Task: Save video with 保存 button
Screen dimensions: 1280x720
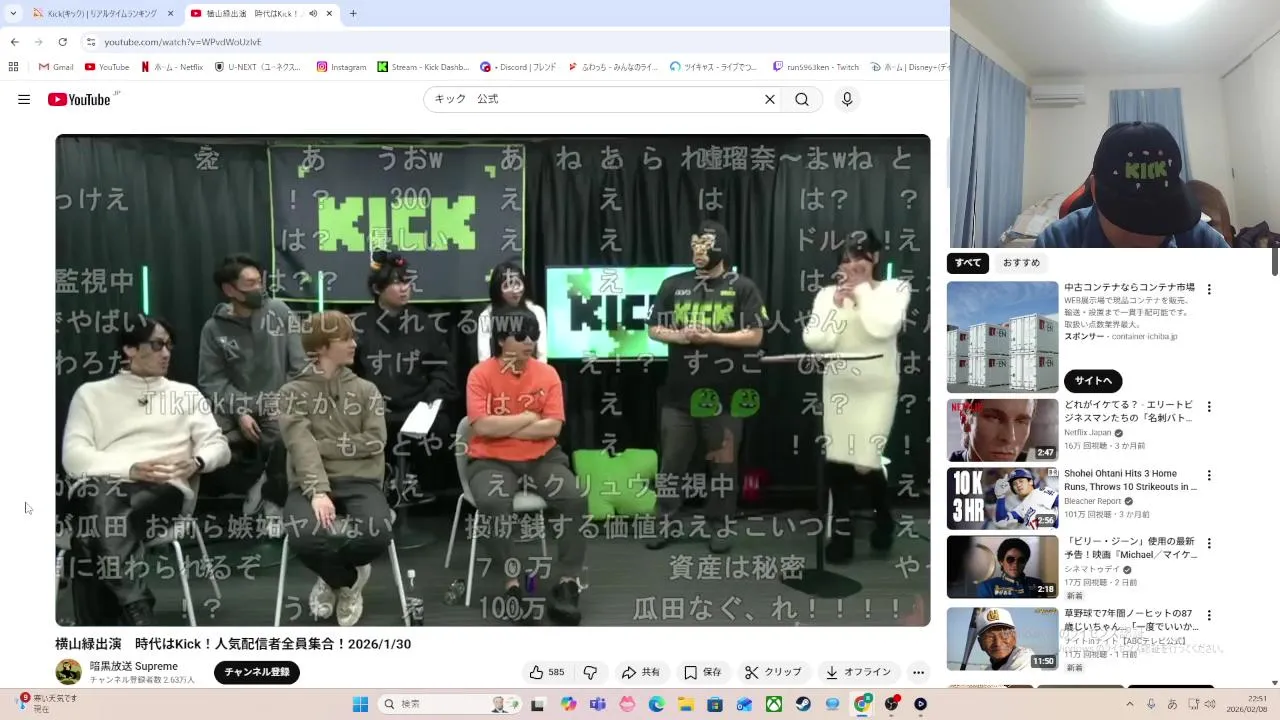Action: [x=702, y=673]
